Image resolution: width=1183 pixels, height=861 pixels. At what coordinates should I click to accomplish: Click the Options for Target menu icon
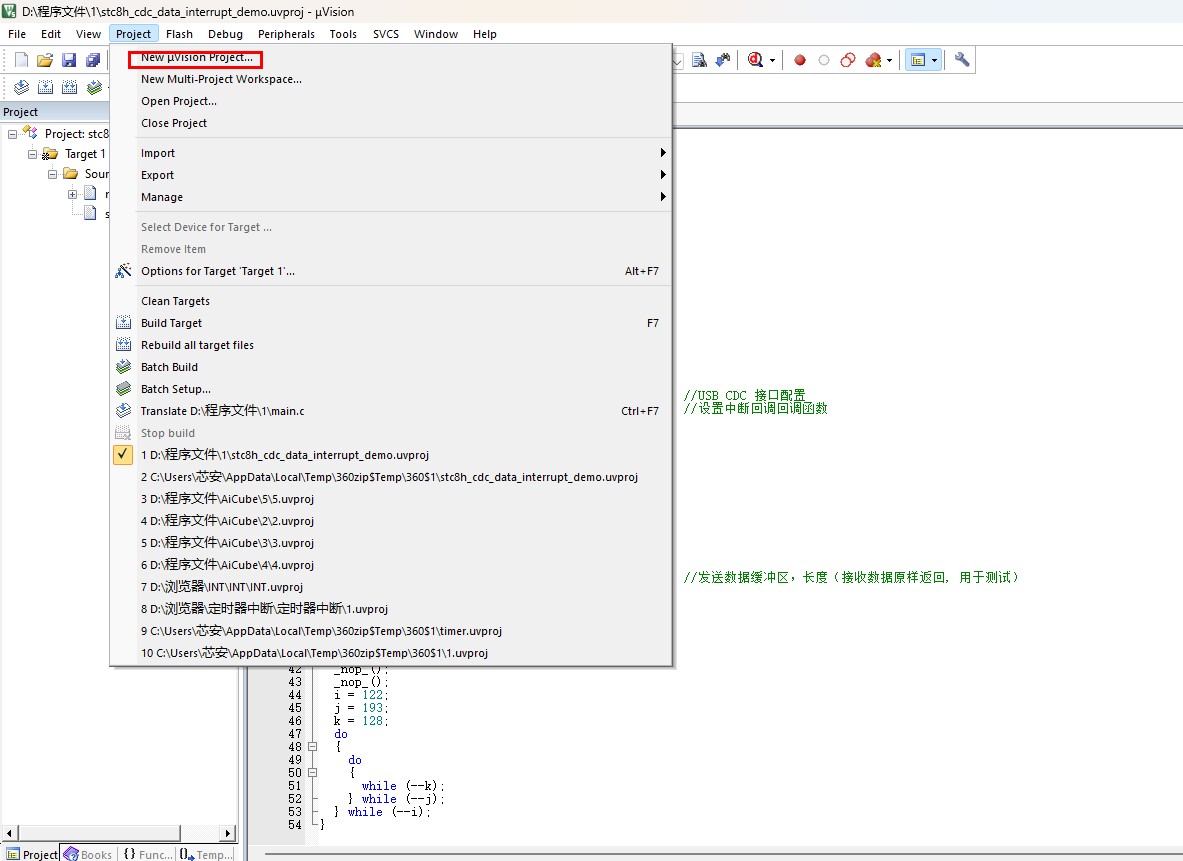(x=123, y=270)
